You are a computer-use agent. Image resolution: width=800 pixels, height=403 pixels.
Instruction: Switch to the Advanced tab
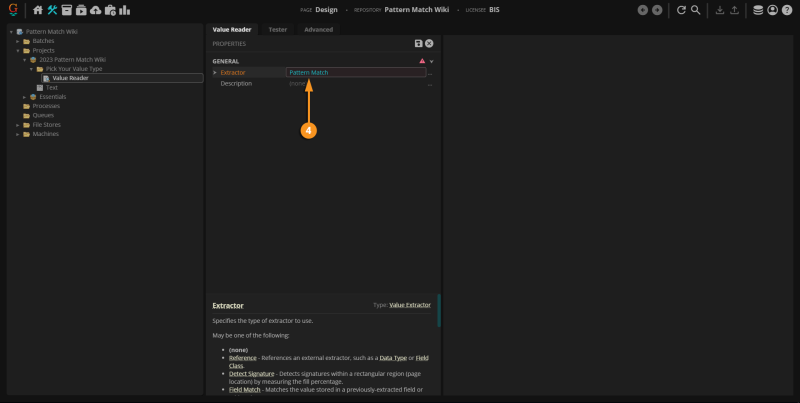[x=318, y=30]
